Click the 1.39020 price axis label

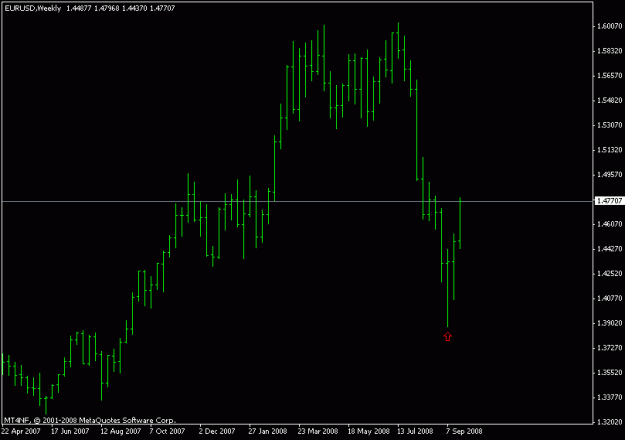(609, 323)
